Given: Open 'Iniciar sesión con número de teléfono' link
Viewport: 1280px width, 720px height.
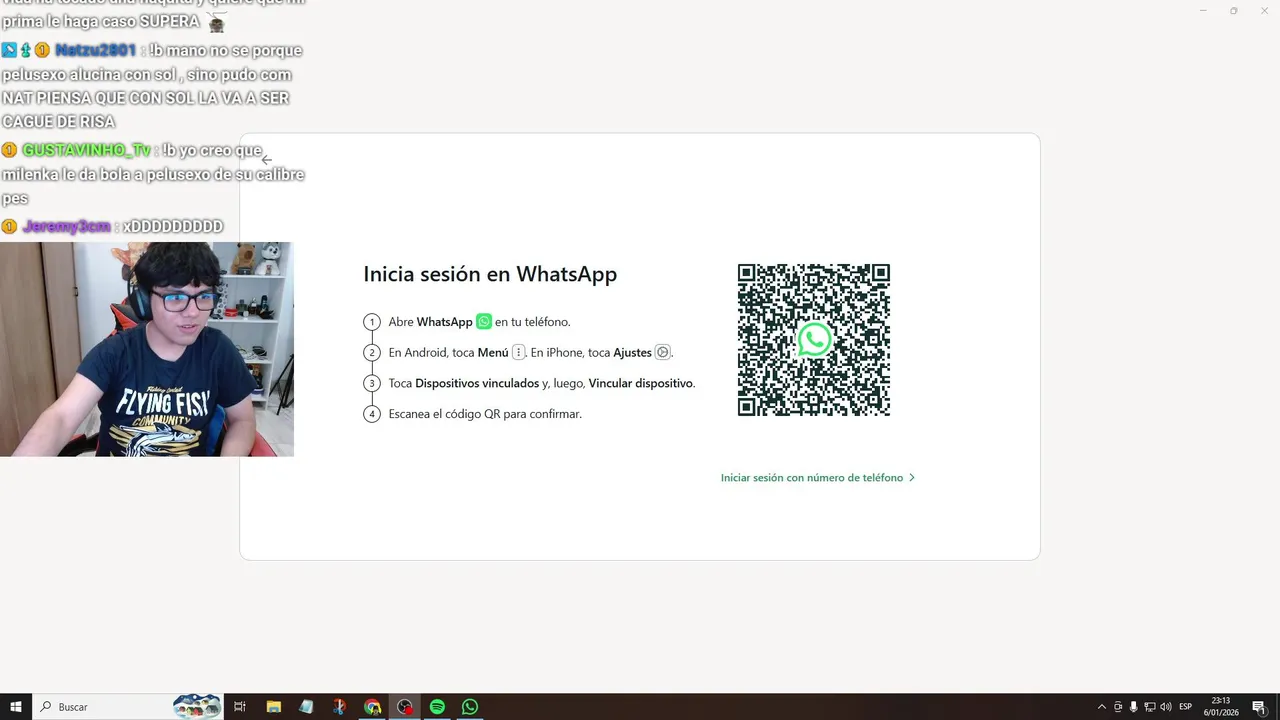Looking at the screenshot, I should pos(818,478).
